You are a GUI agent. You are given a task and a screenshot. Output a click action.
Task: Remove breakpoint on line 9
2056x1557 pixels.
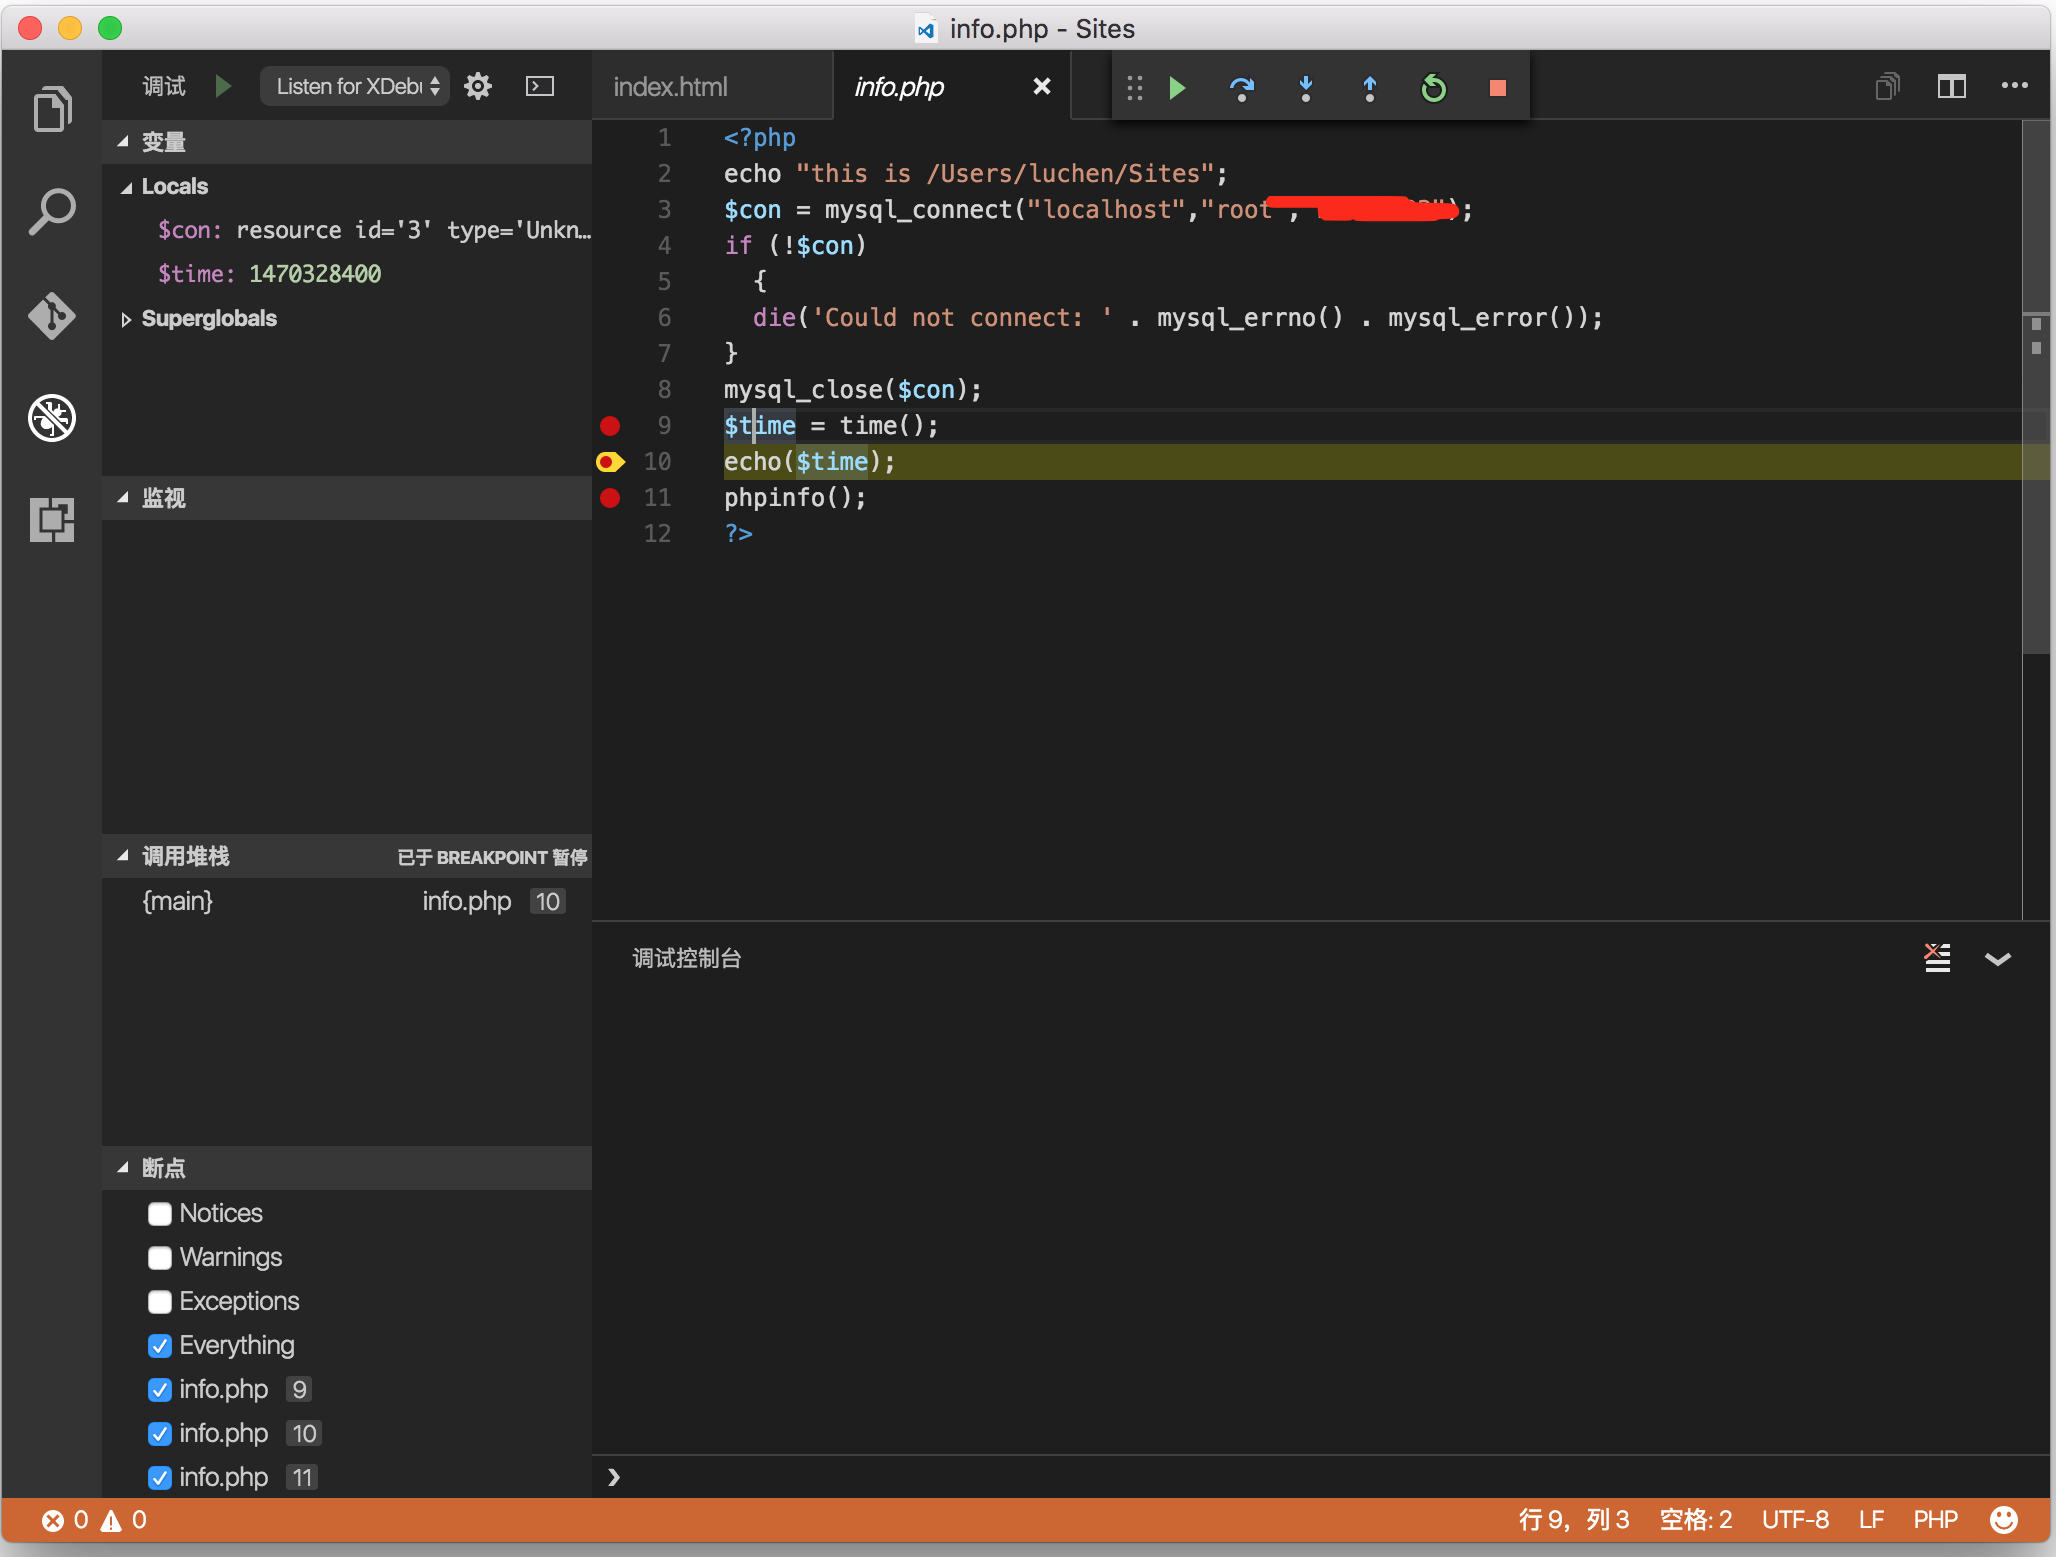pos(610,426)
